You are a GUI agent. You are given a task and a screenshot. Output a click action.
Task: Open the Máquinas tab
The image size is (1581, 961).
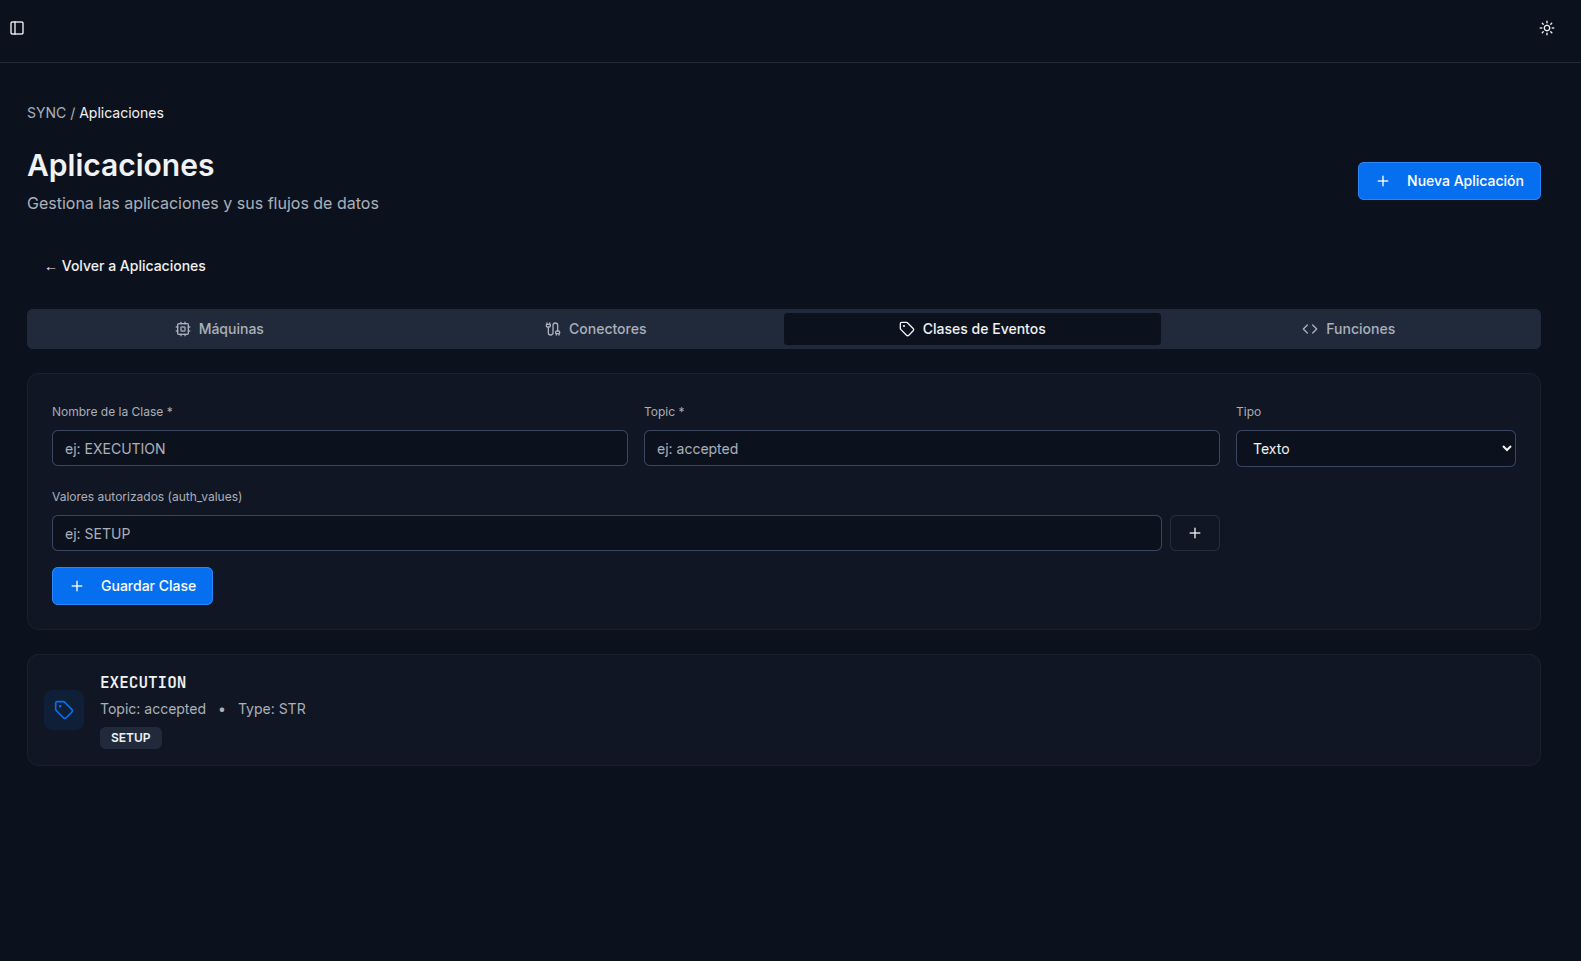[219, 329]
